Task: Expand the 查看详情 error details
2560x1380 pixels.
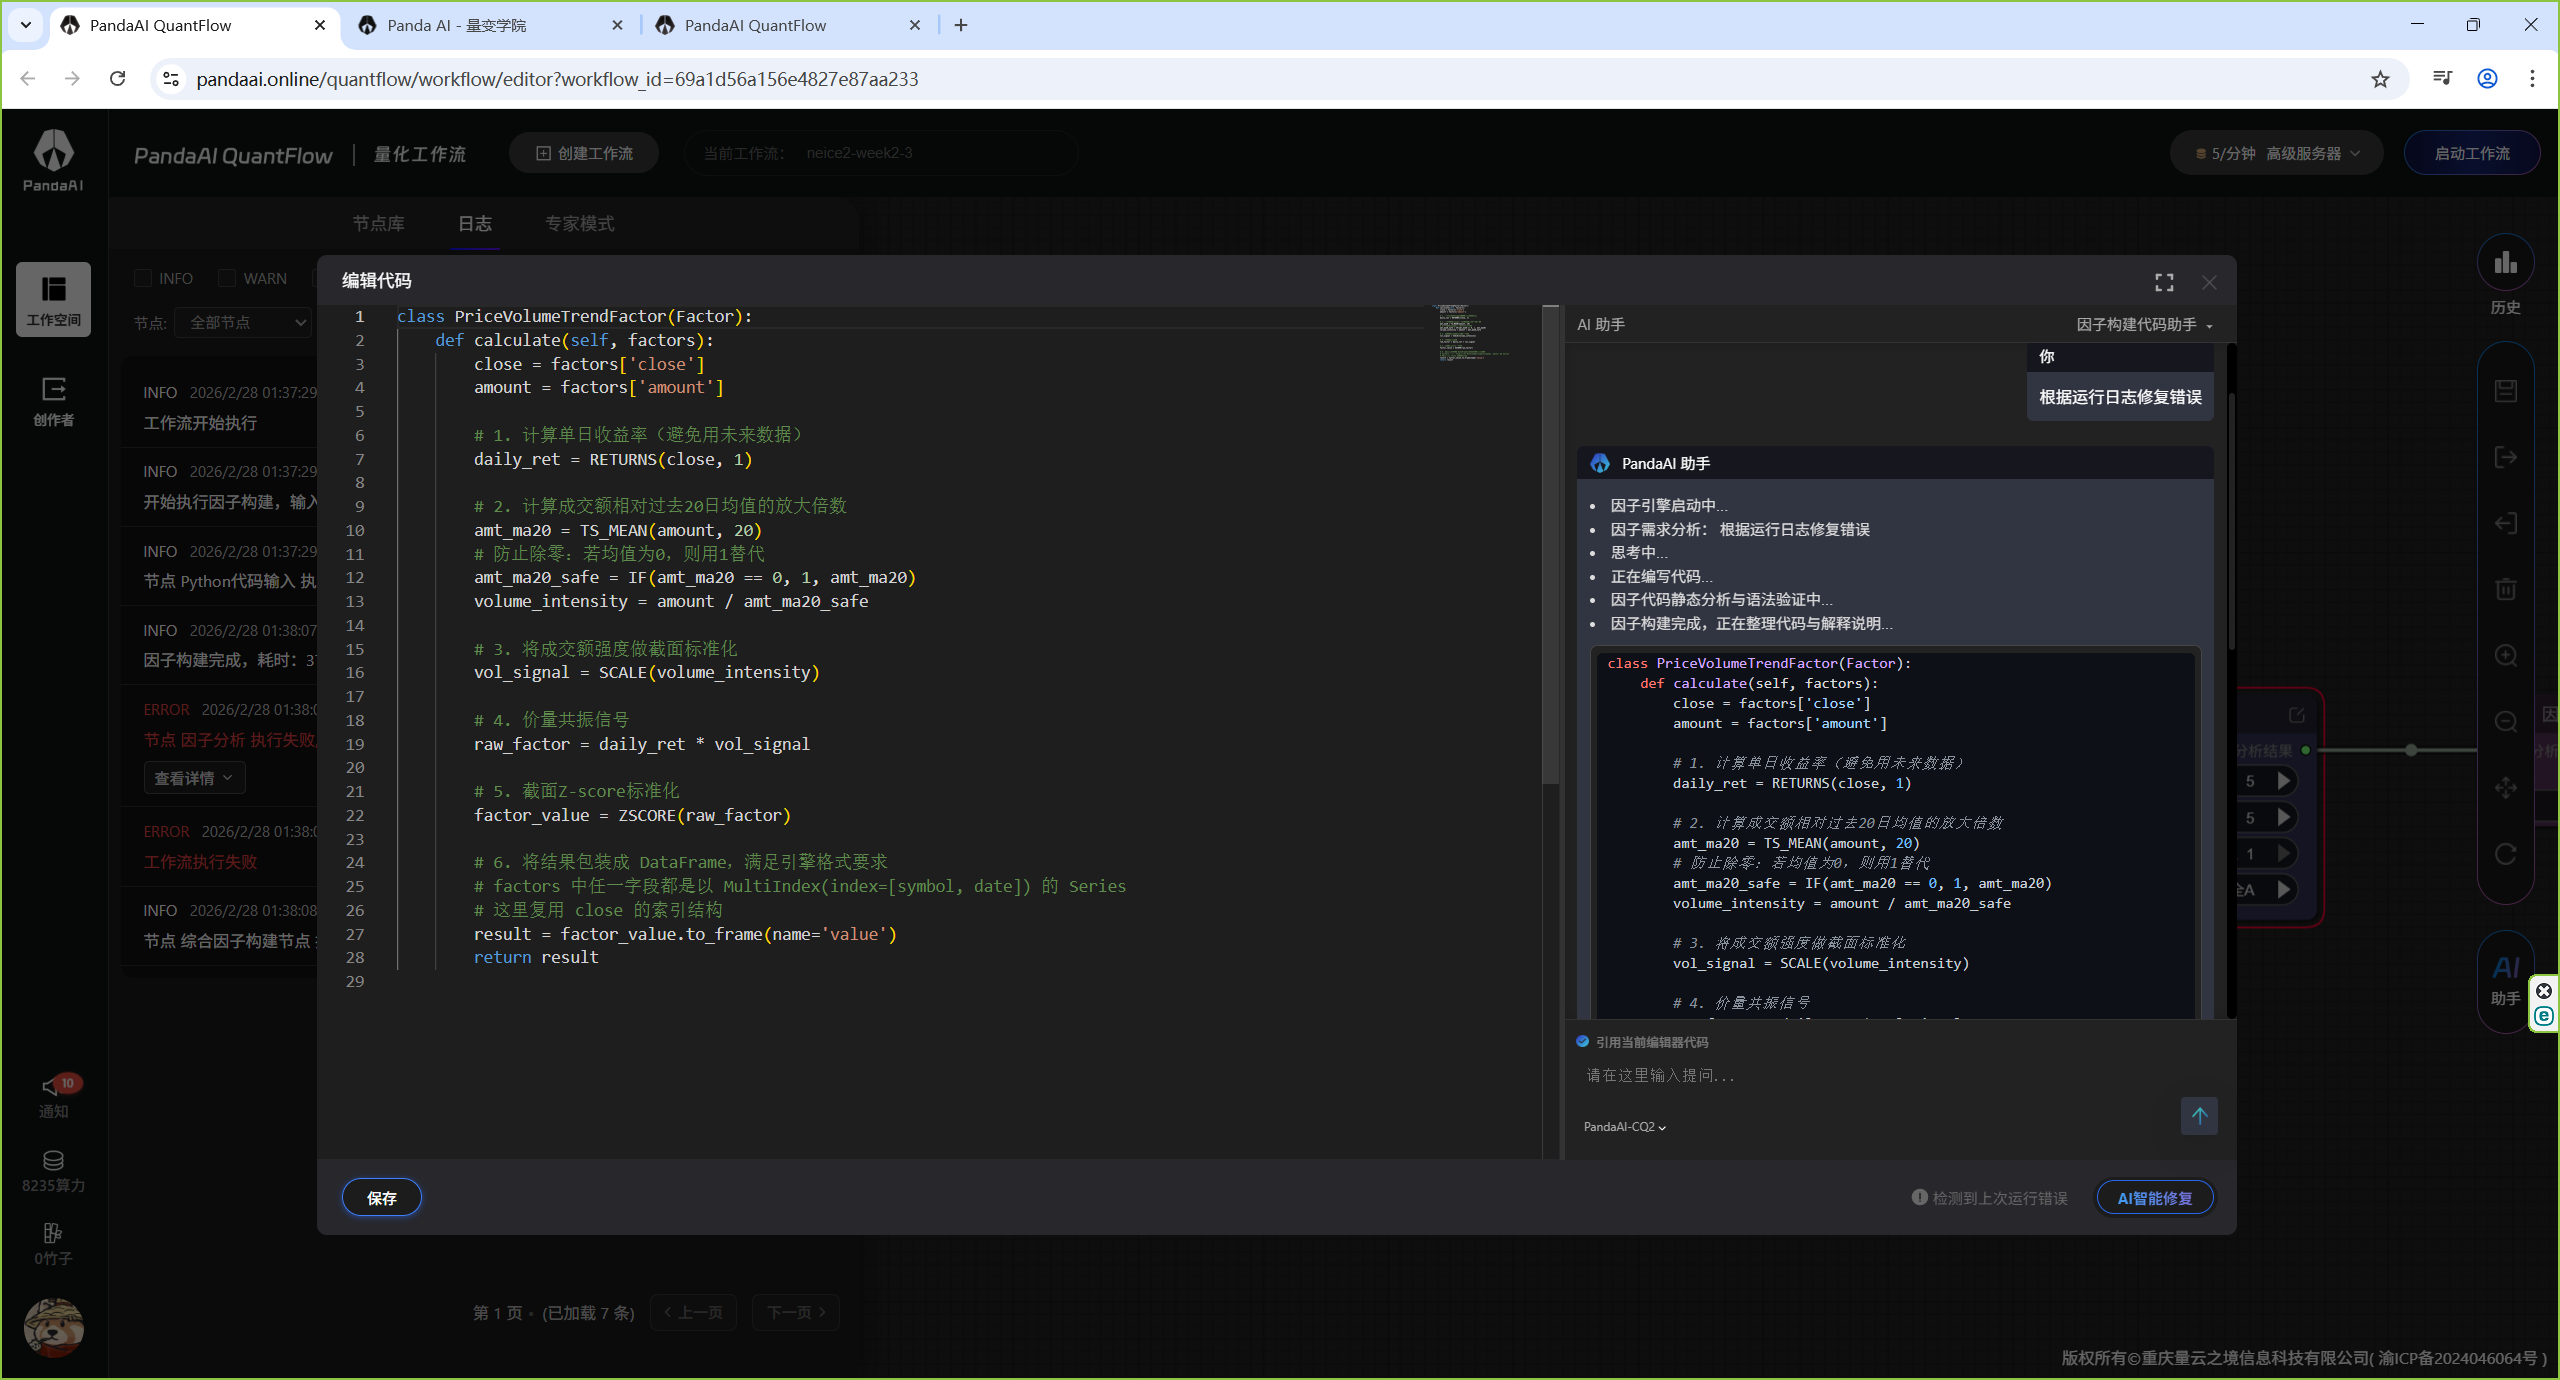Action: click(x=194, y=778)
